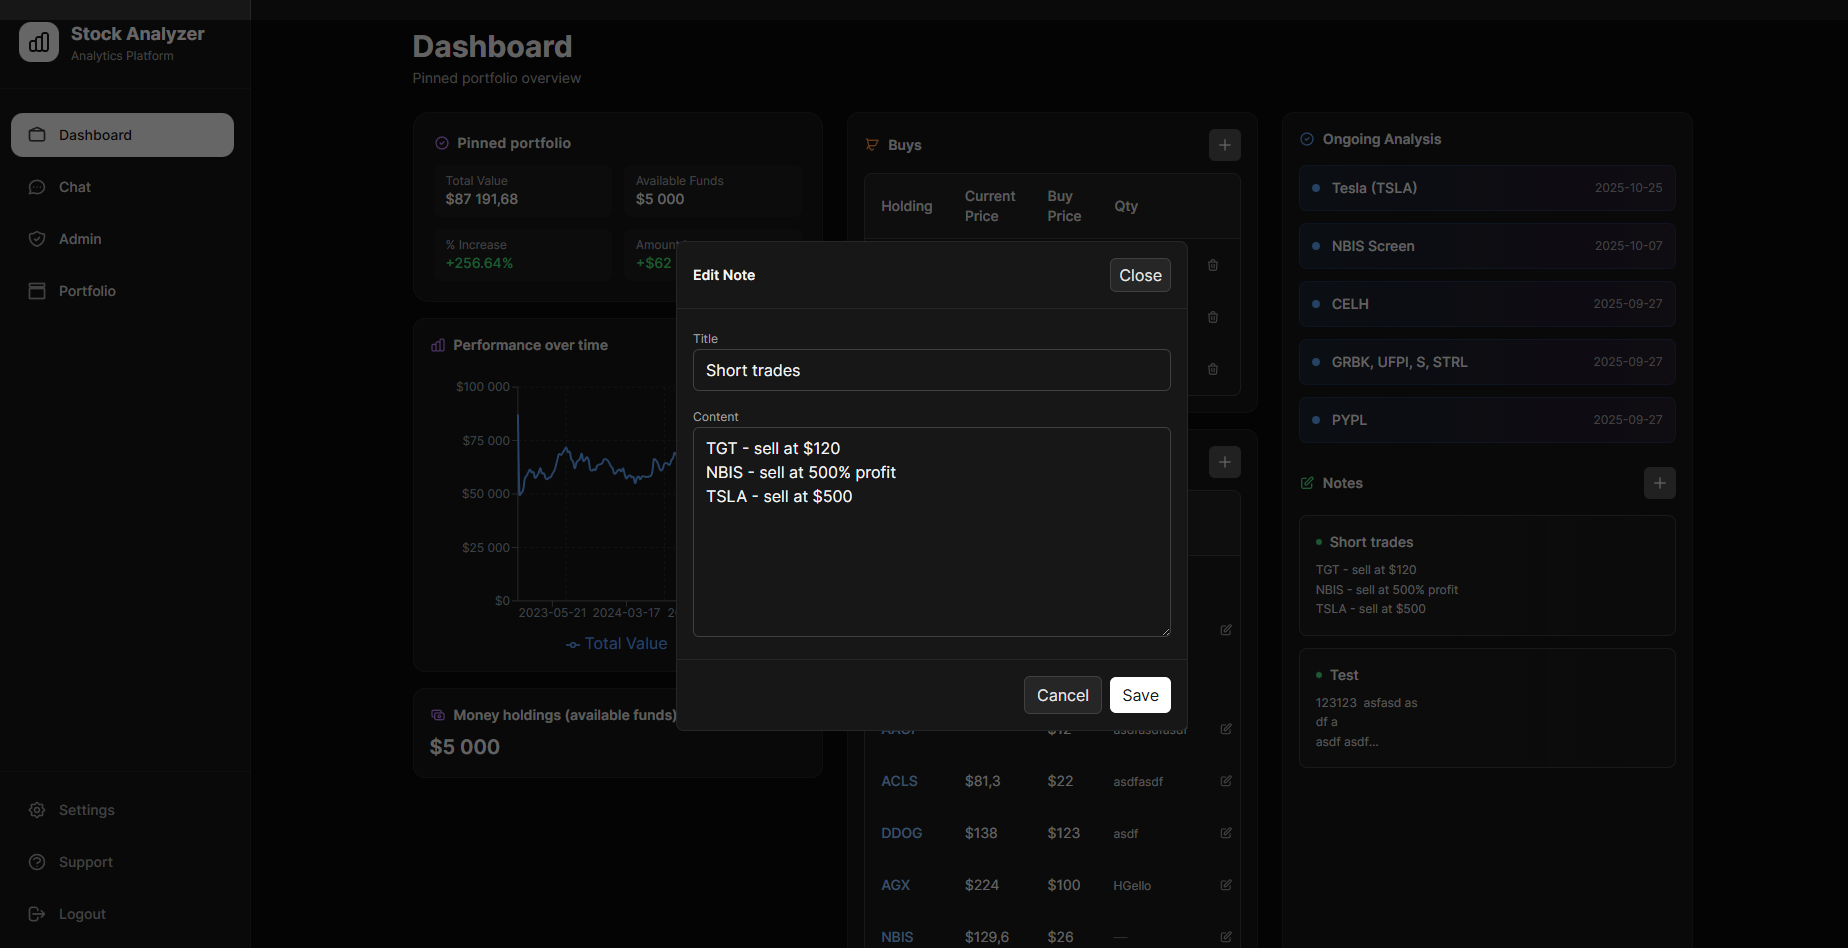Open Portfolio using the briefcase icon

[x=36, y=291]
